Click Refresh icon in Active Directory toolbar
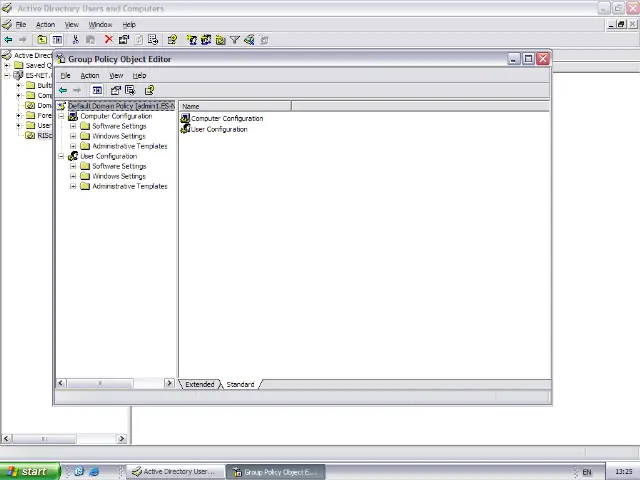The image size is (640, 480). coord(139,40)
